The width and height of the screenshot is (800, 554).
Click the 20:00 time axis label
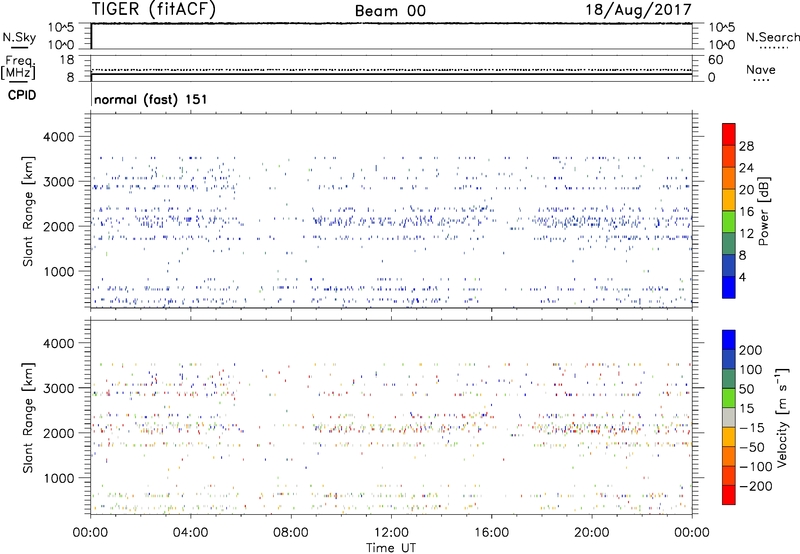[x=591, y=532]
